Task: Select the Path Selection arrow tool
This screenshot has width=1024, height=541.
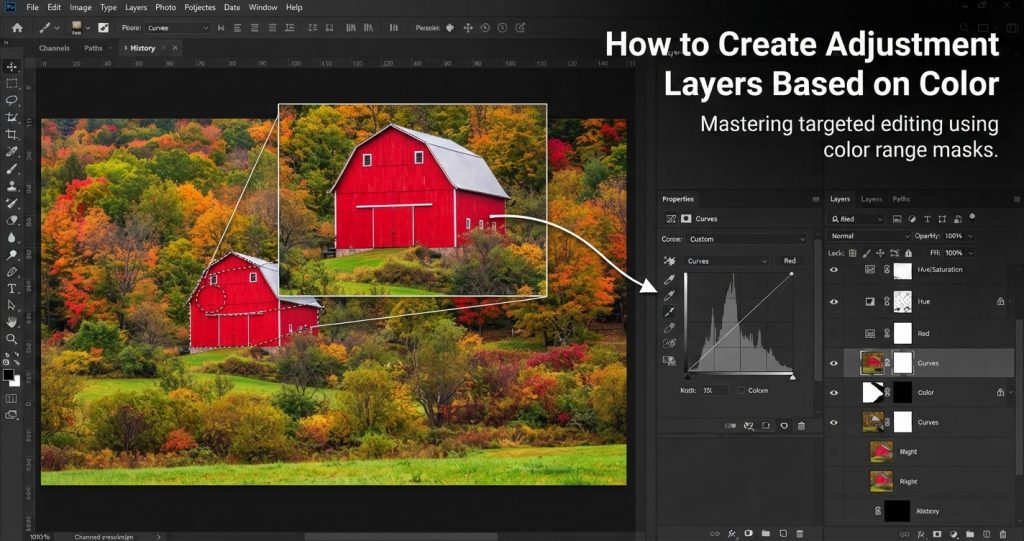Action: click(x=11, y=305)
